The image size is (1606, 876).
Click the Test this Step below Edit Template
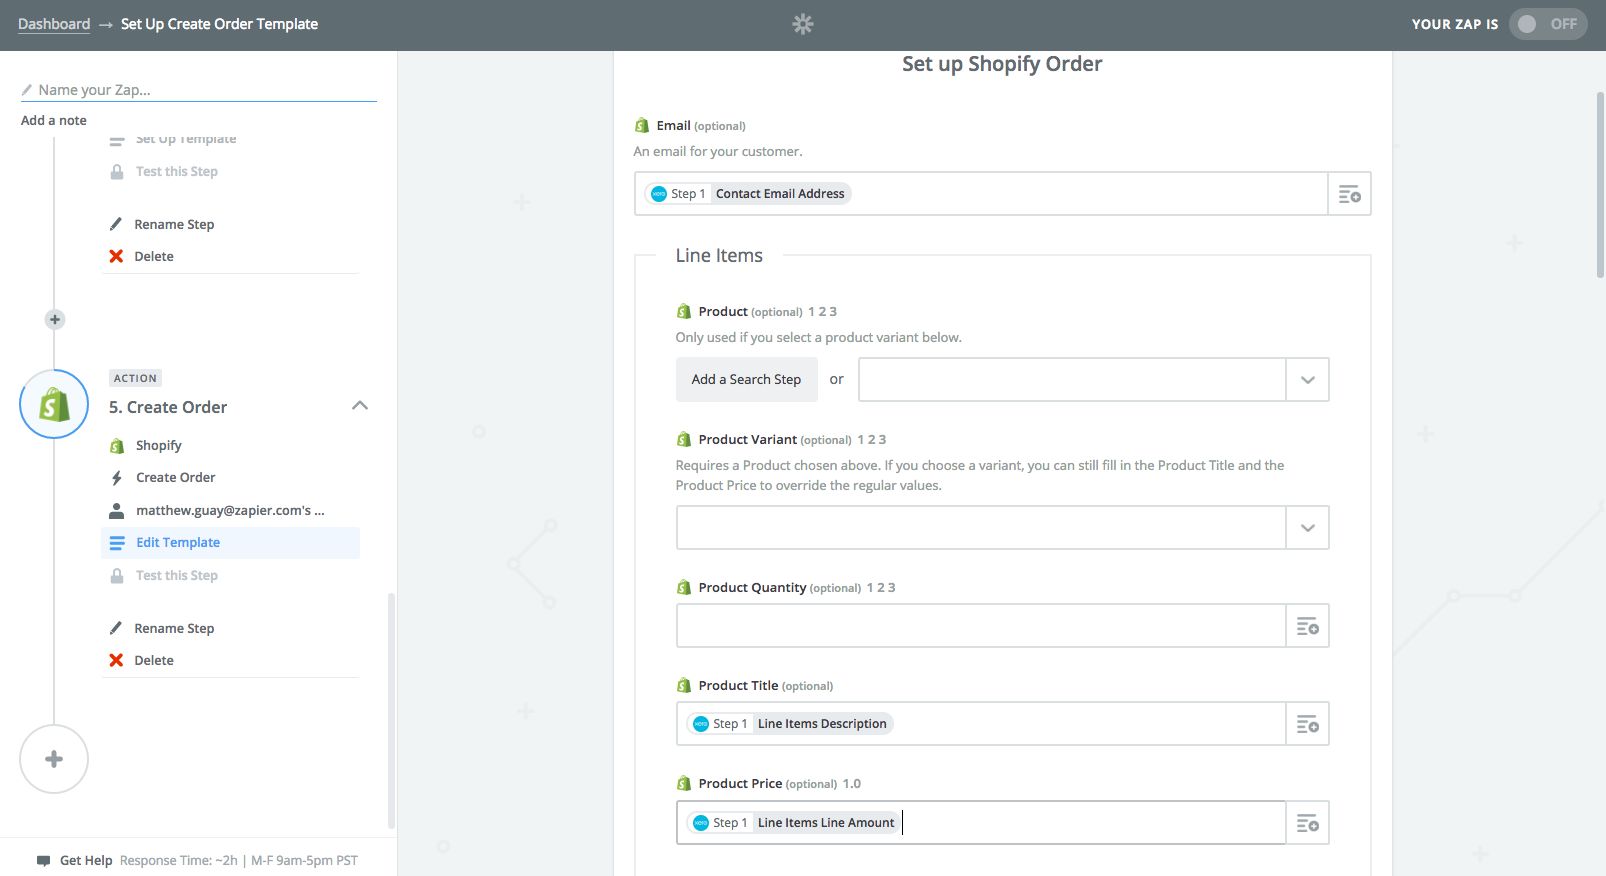tap(177, 575)
